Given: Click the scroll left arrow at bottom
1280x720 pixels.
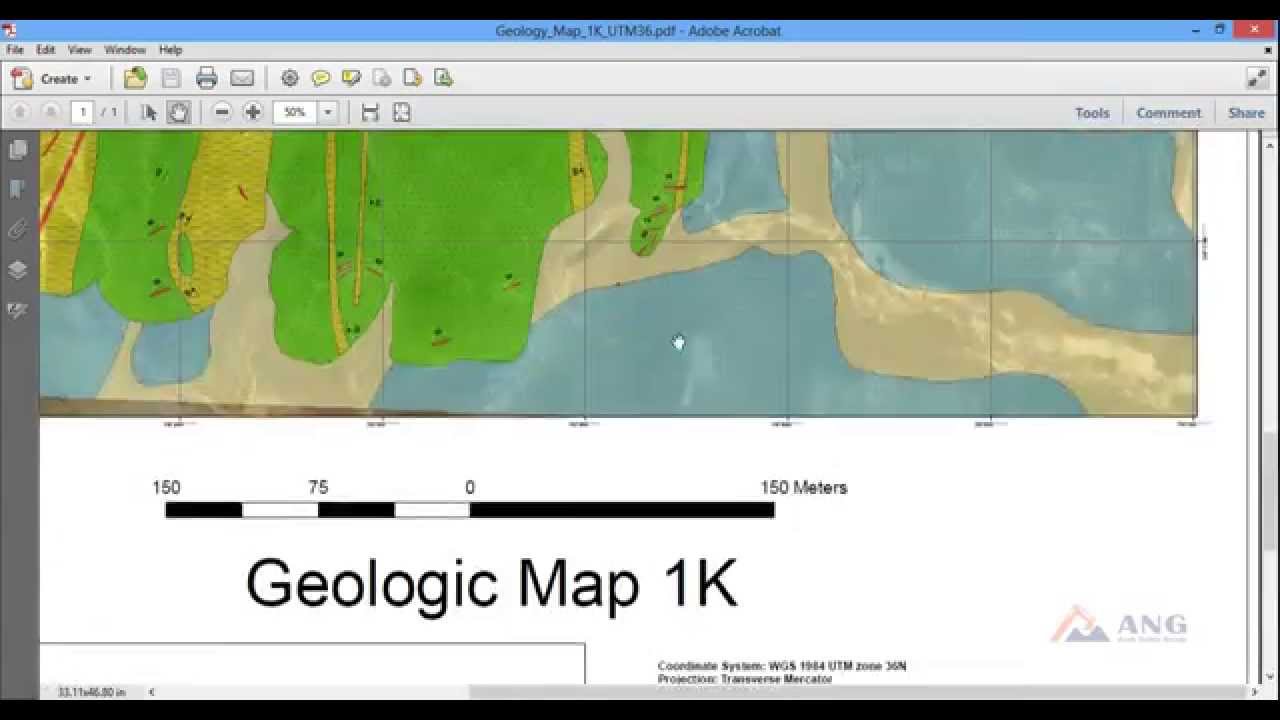Looking at the screenshot, I should (152, 691).
